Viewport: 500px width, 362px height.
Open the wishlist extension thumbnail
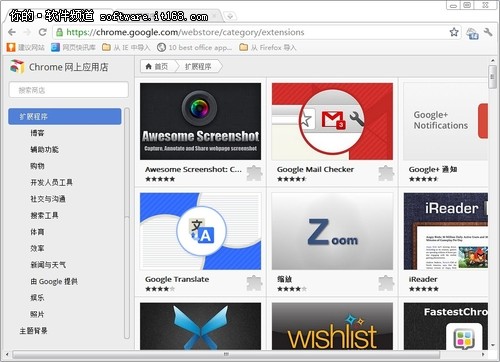coord(332,326)
